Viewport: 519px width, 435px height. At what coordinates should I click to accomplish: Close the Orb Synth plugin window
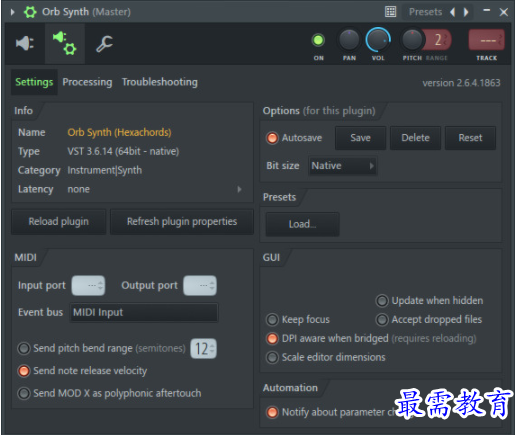pyautogui.click(x=504, y=12)
